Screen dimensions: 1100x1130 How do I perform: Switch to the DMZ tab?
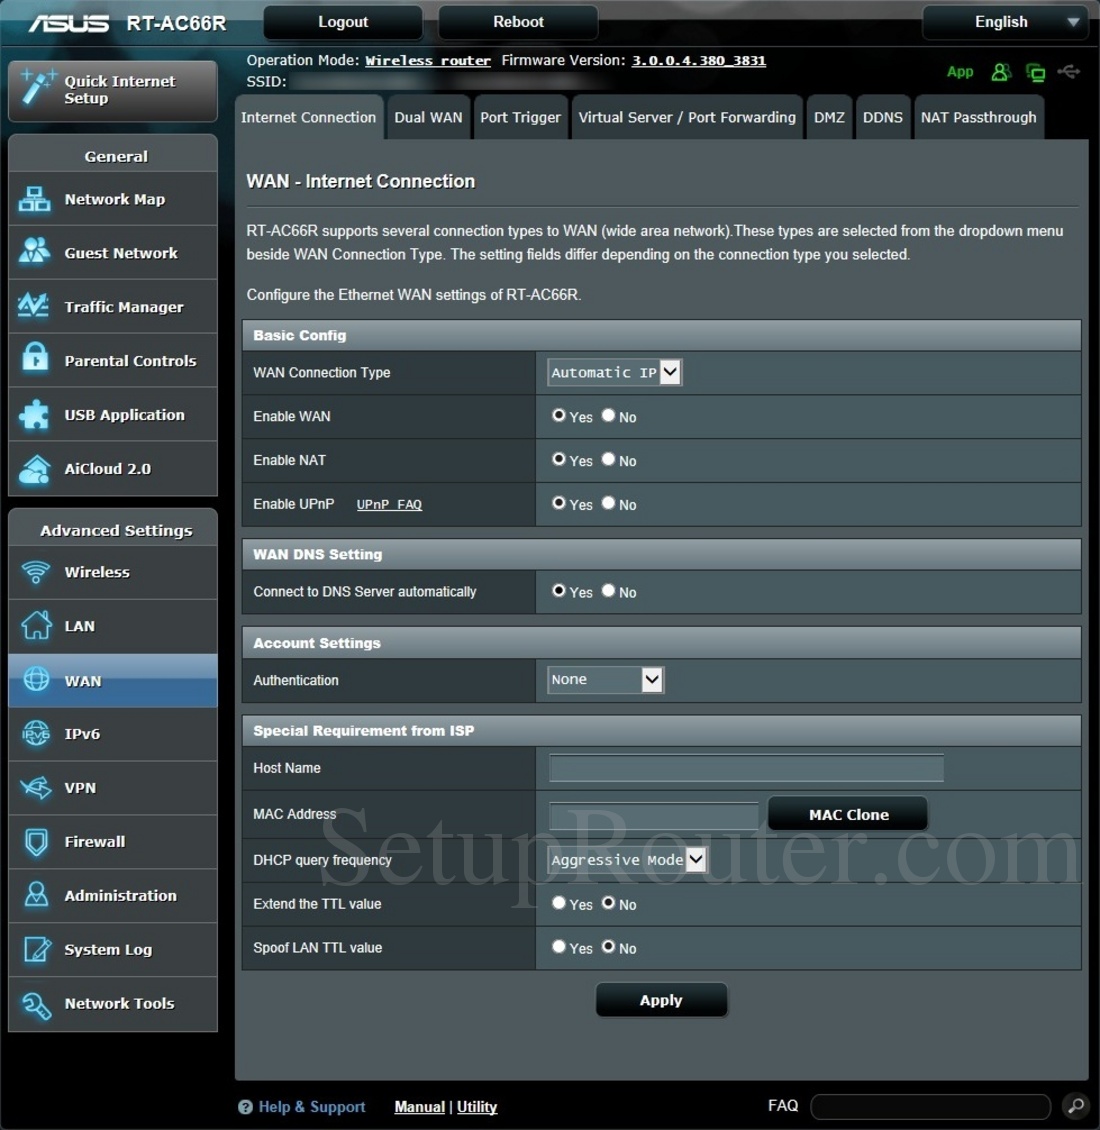[829, 117]
